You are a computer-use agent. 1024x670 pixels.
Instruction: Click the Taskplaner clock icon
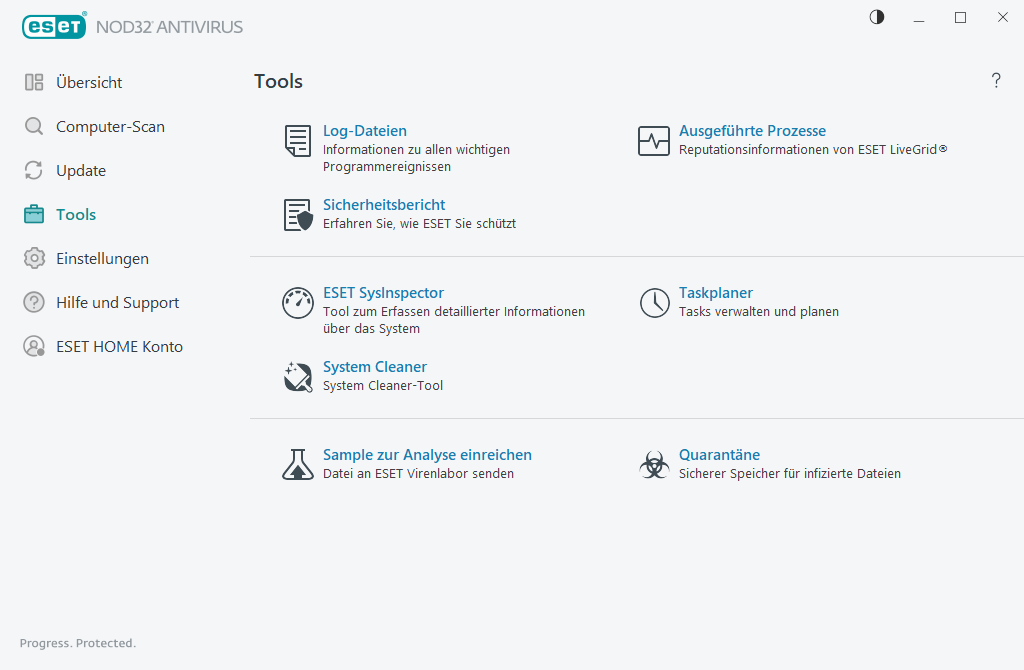click(x=654, y=303)
